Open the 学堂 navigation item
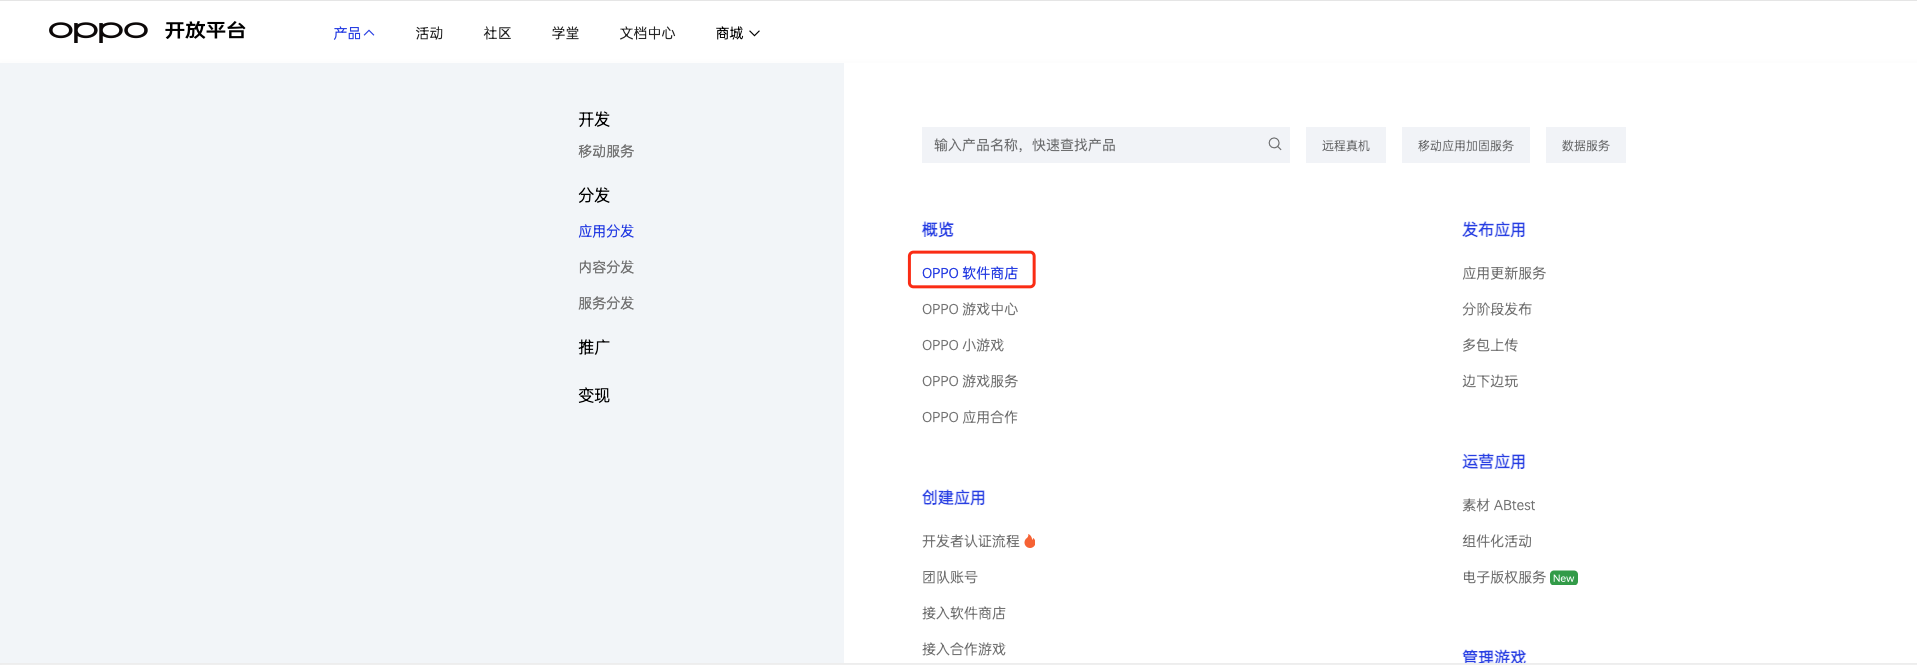1917x665 pixels. tap(565, 33)
